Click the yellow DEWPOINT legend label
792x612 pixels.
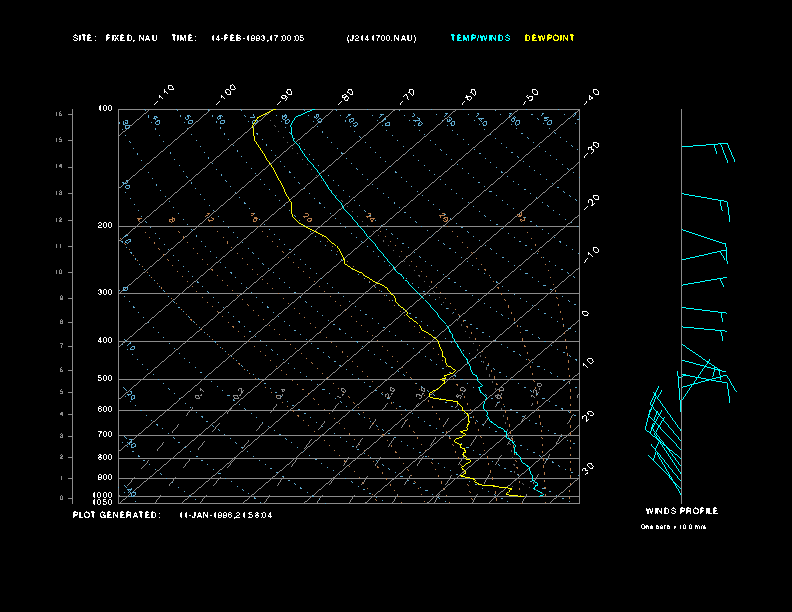point(549,38)
